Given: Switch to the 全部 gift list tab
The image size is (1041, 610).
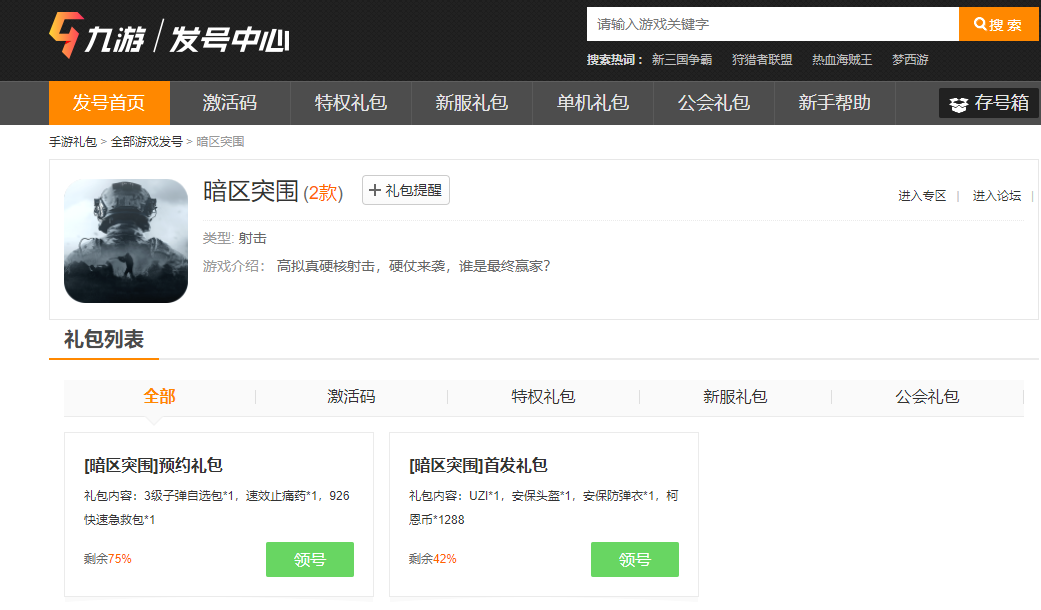Looking at the screenshot, I should 159,397.
